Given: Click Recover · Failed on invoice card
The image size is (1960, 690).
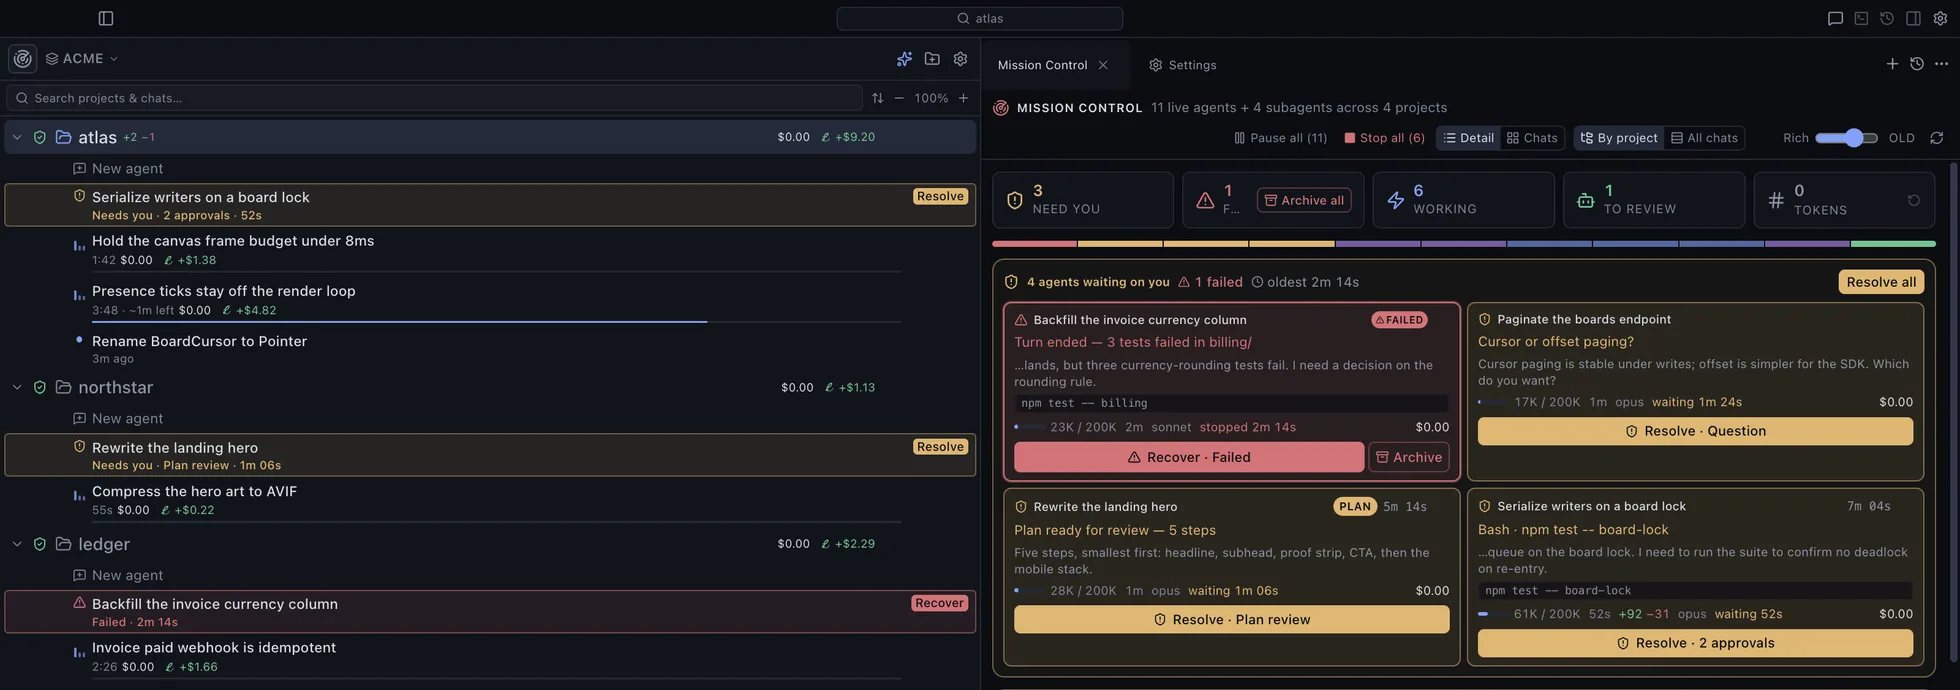Looking at the screenshot, I should 1188,457.
